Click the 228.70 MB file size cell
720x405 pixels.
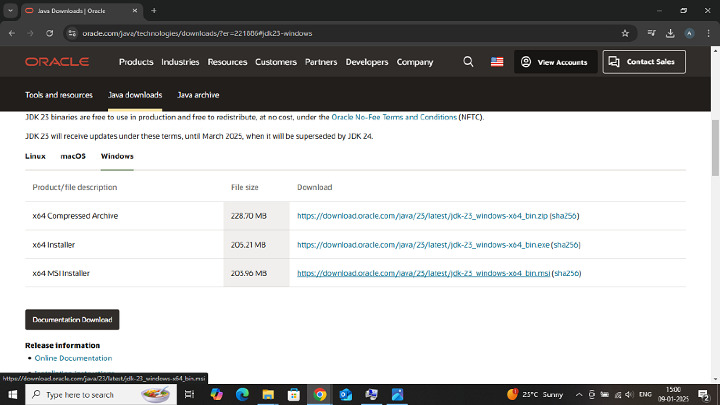click(x=256, y=216)
